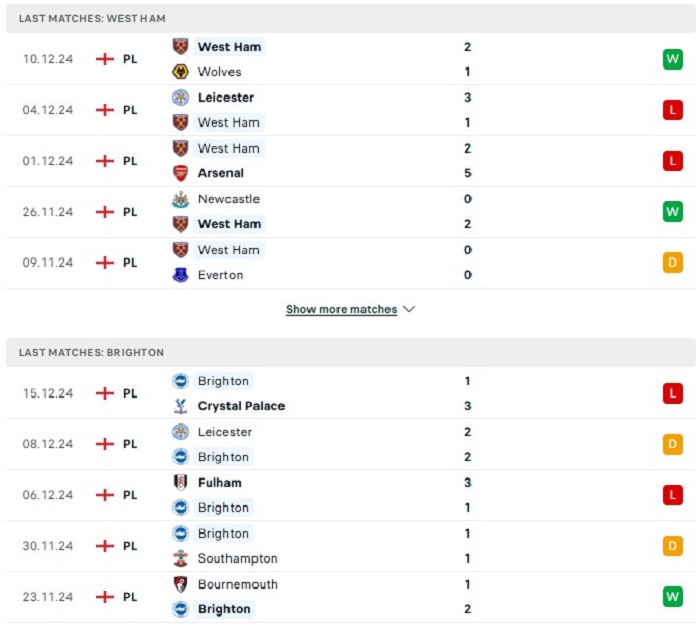Screen dimensions: 700x629
Task: Click the Everton club crest icon
Action: (180, 275)
